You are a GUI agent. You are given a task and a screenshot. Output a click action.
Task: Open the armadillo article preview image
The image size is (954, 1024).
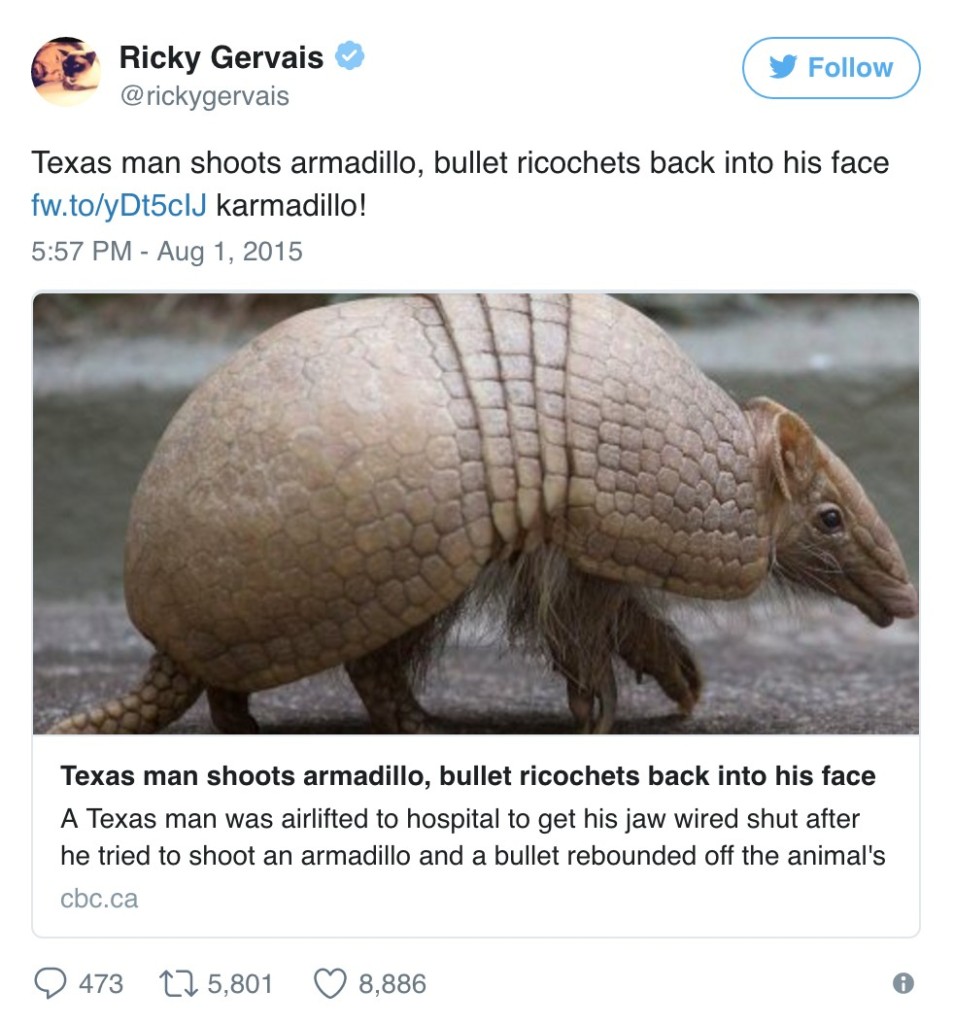pyautogui.click(x=476, y=513)
